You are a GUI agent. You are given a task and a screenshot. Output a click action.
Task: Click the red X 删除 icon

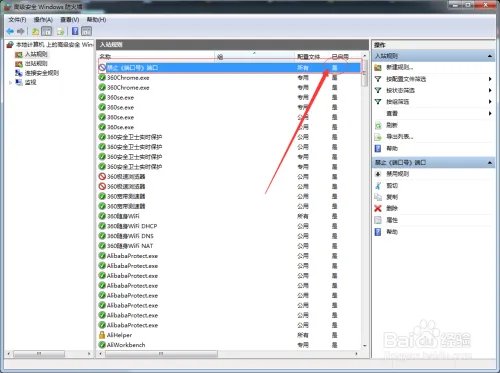(378, 208)
